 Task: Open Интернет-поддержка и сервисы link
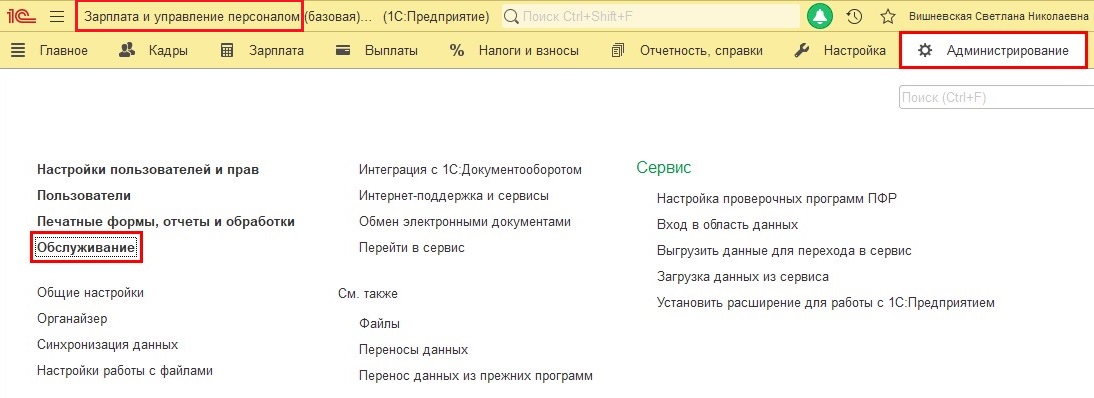(454, 196)
